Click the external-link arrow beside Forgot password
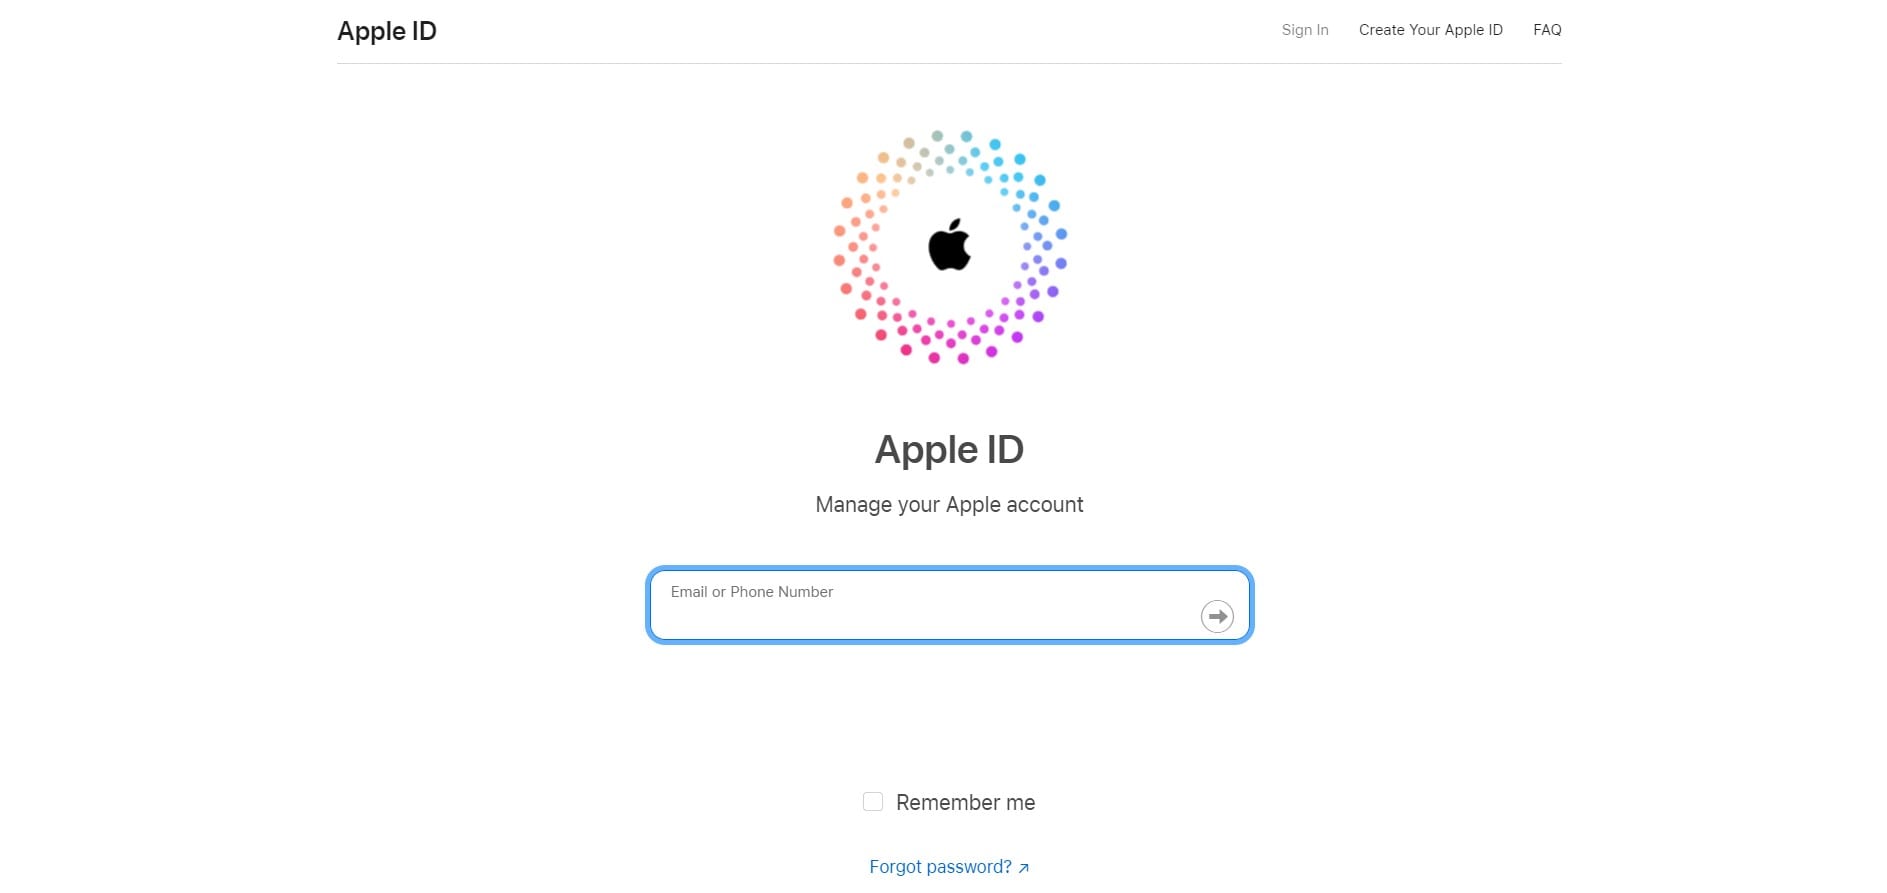Screen dimensions: 1887x893 point(1023,868)
